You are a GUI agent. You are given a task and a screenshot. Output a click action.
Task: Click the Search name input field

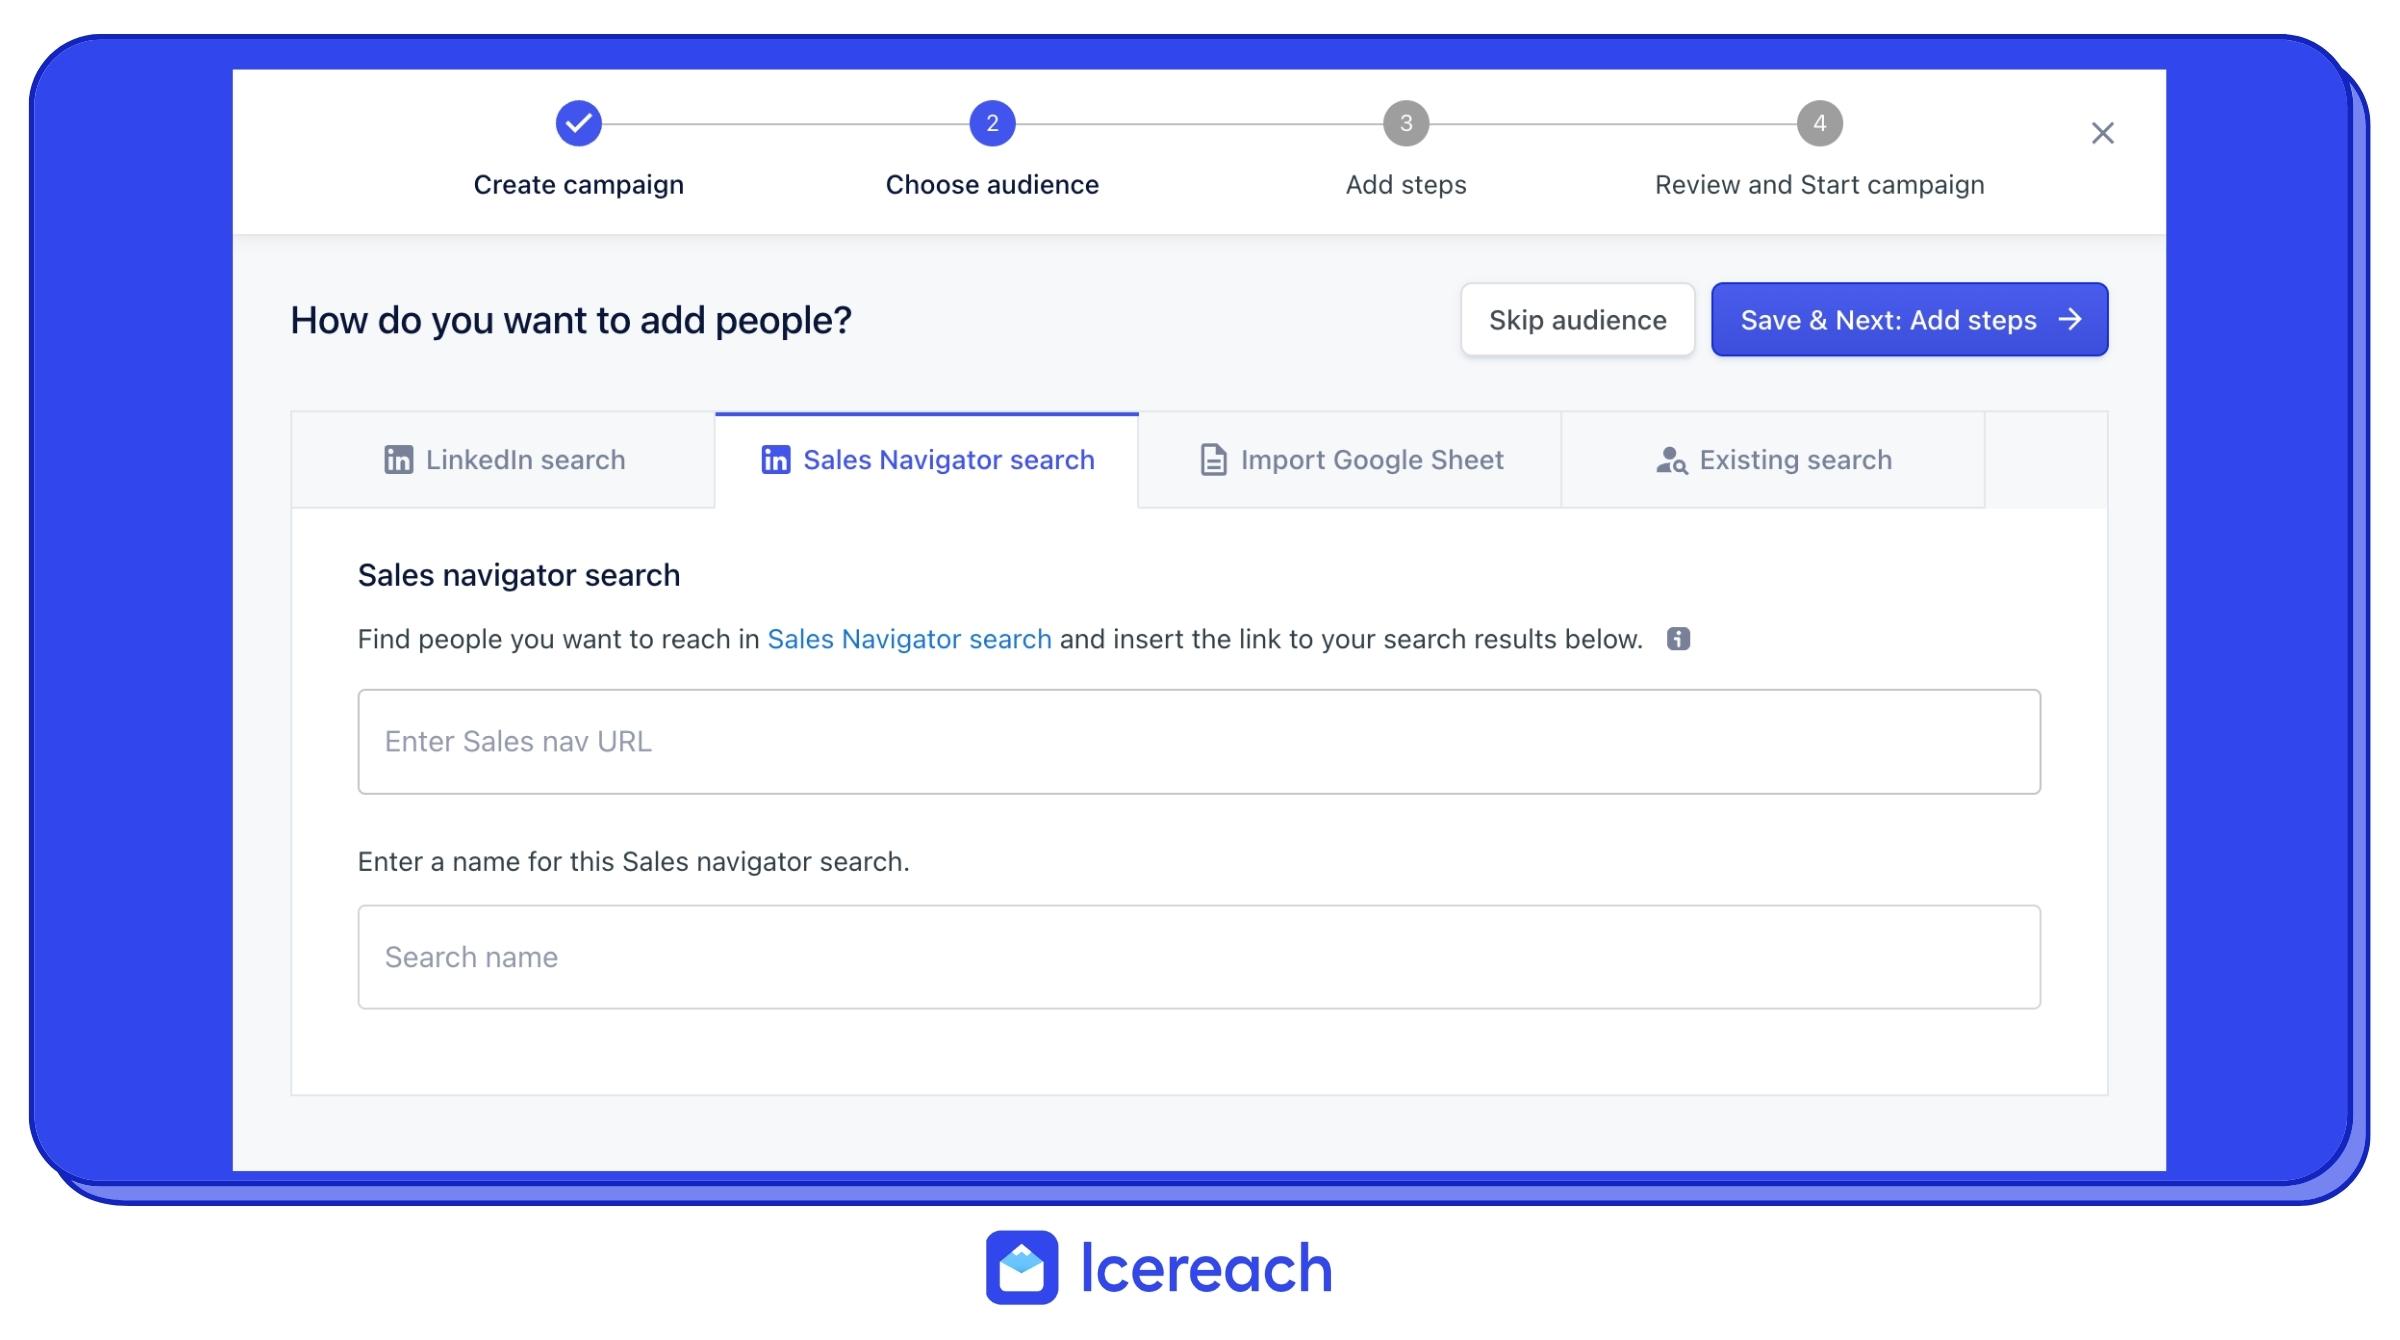[1200, 956]
